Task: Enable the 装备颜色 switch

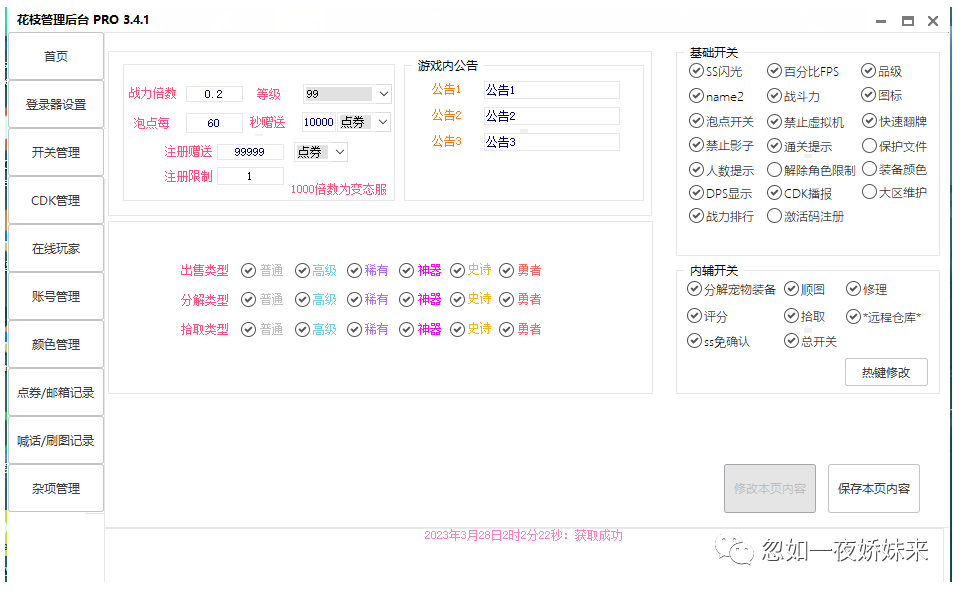Action: pos(869,169)
